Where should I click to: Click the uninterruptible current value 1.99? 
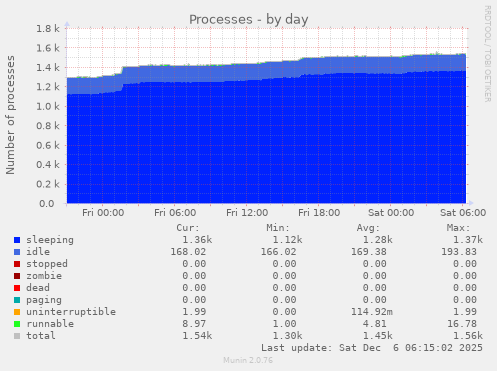[194, 312]
